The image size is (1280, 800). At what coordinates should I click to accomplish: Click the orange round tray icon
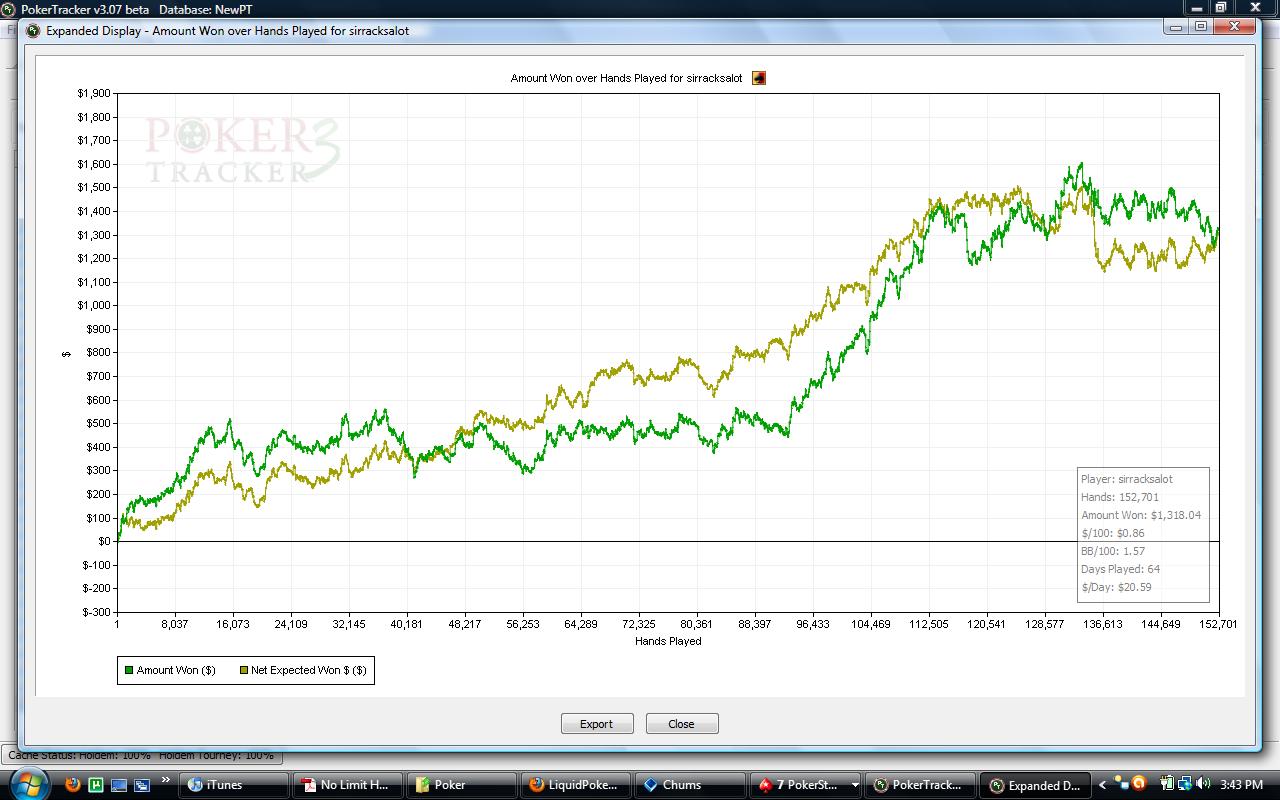[x=1138, y=784]
